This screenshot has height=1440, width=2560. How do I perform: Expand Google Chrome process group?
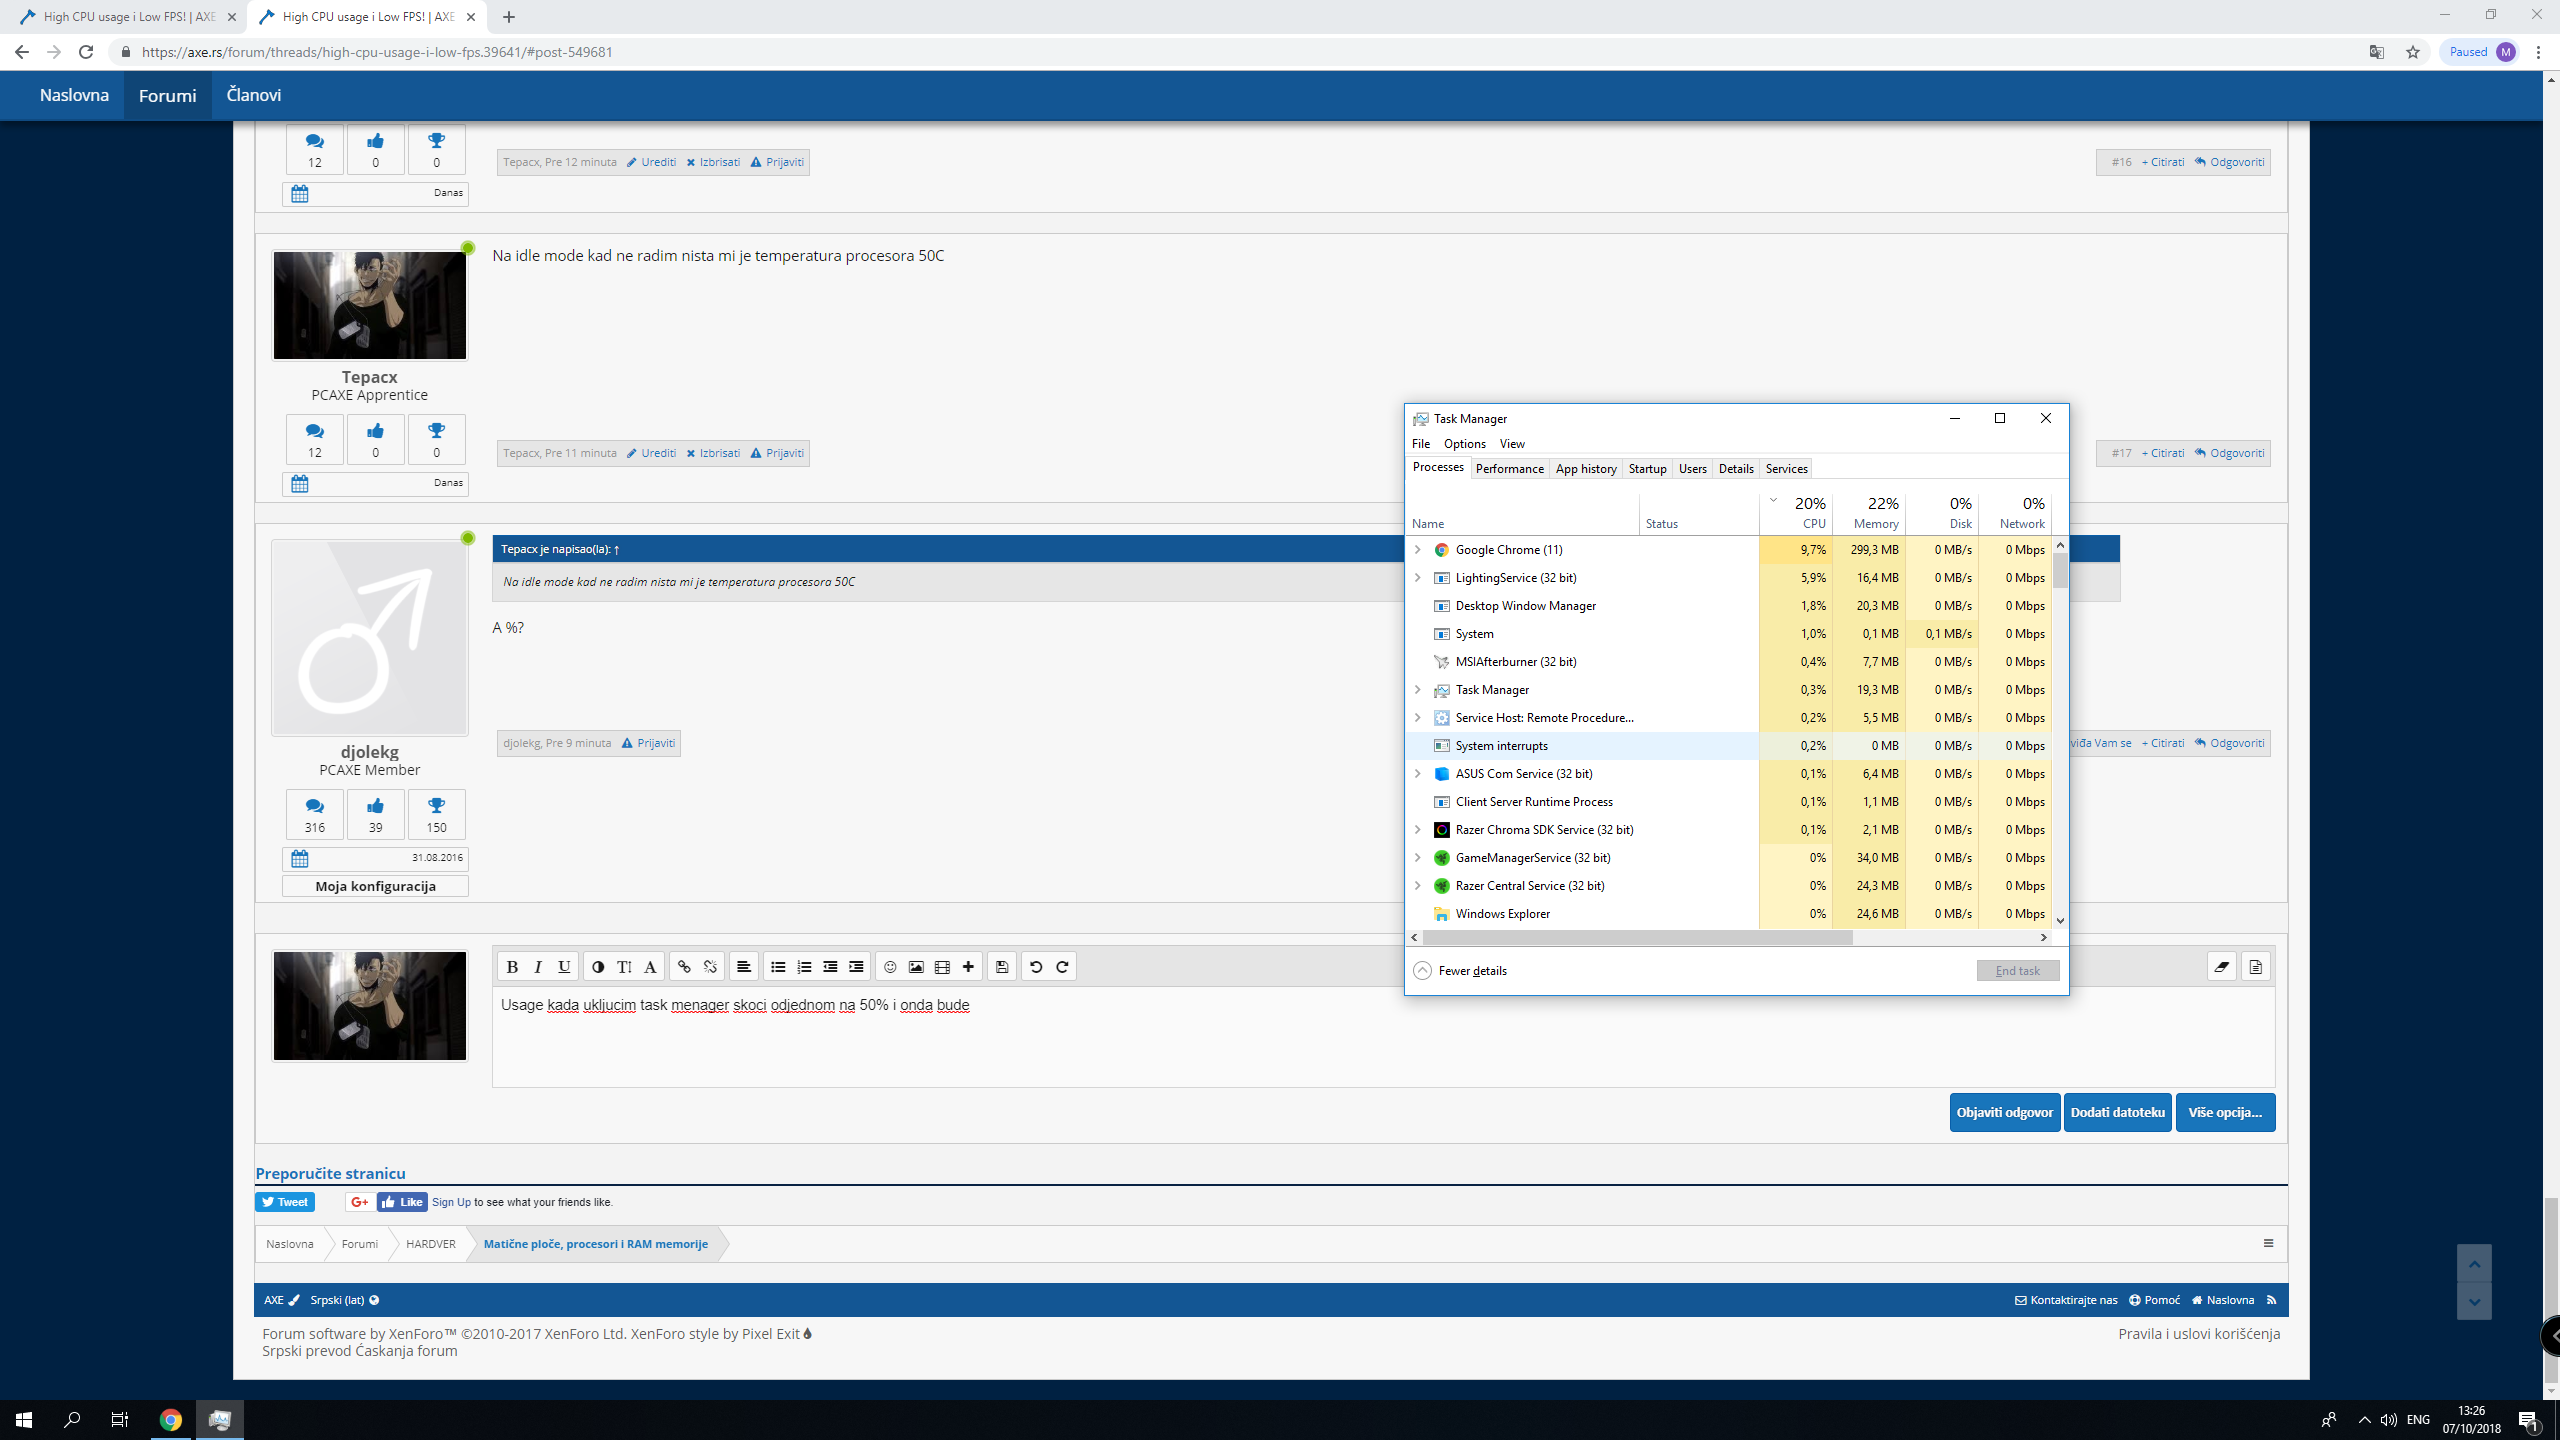click(1417, 550)
